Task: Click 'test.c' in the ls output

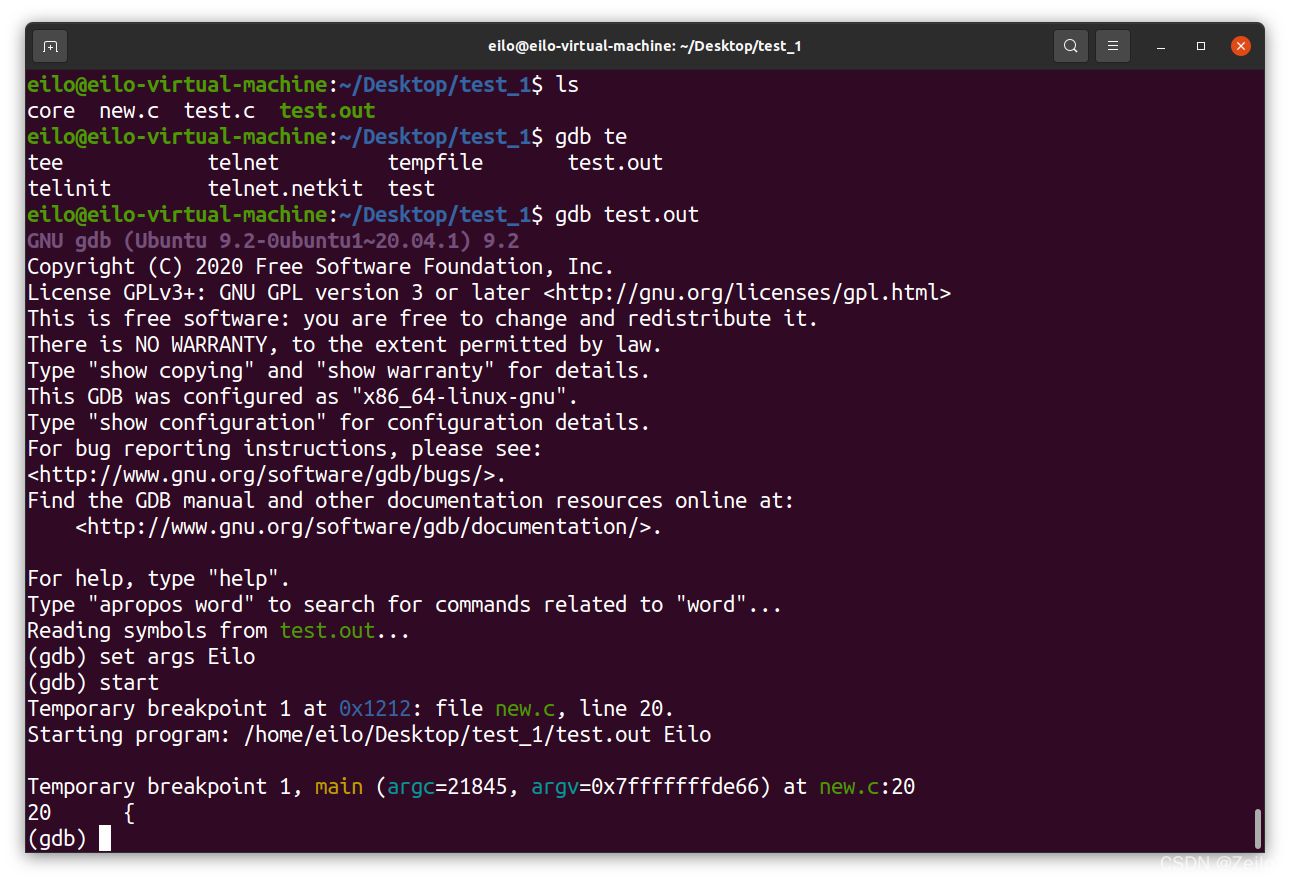Action: 219,111
